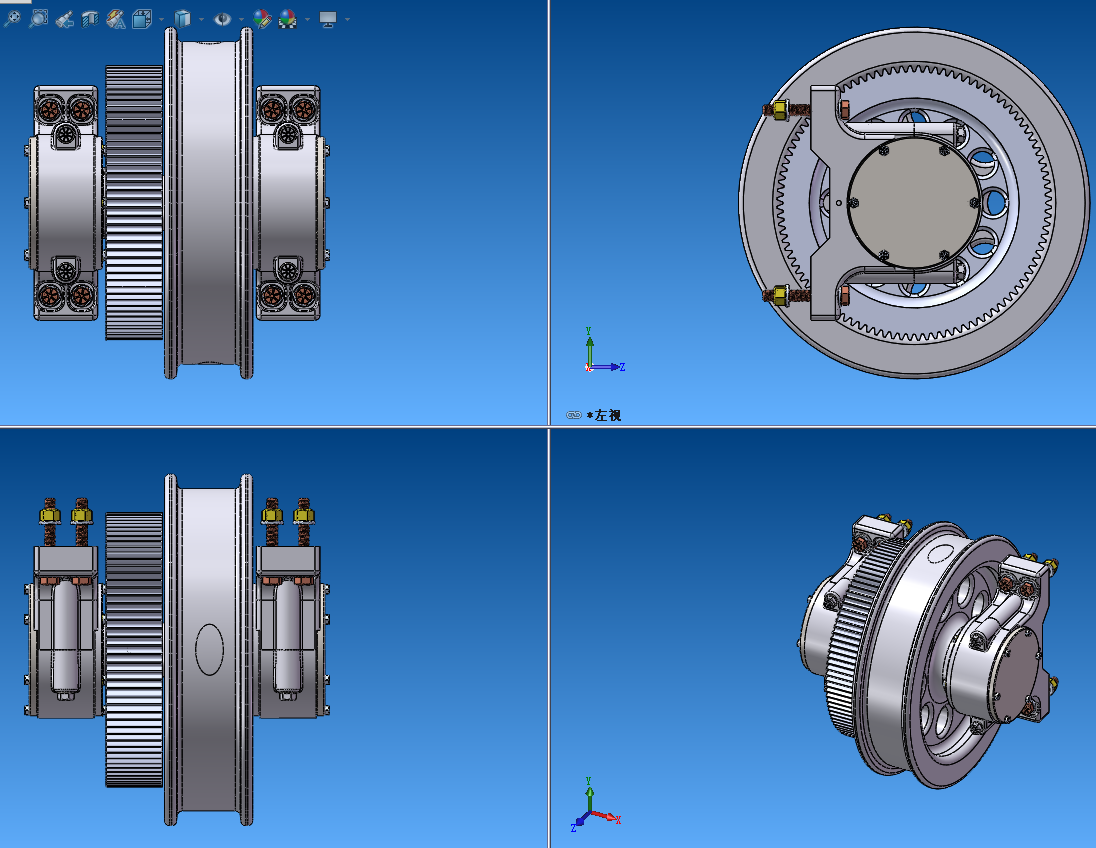The image size is (1096, 848).
Task: Click the view link icon beside 左視
Action: click(x=574, y=415)
